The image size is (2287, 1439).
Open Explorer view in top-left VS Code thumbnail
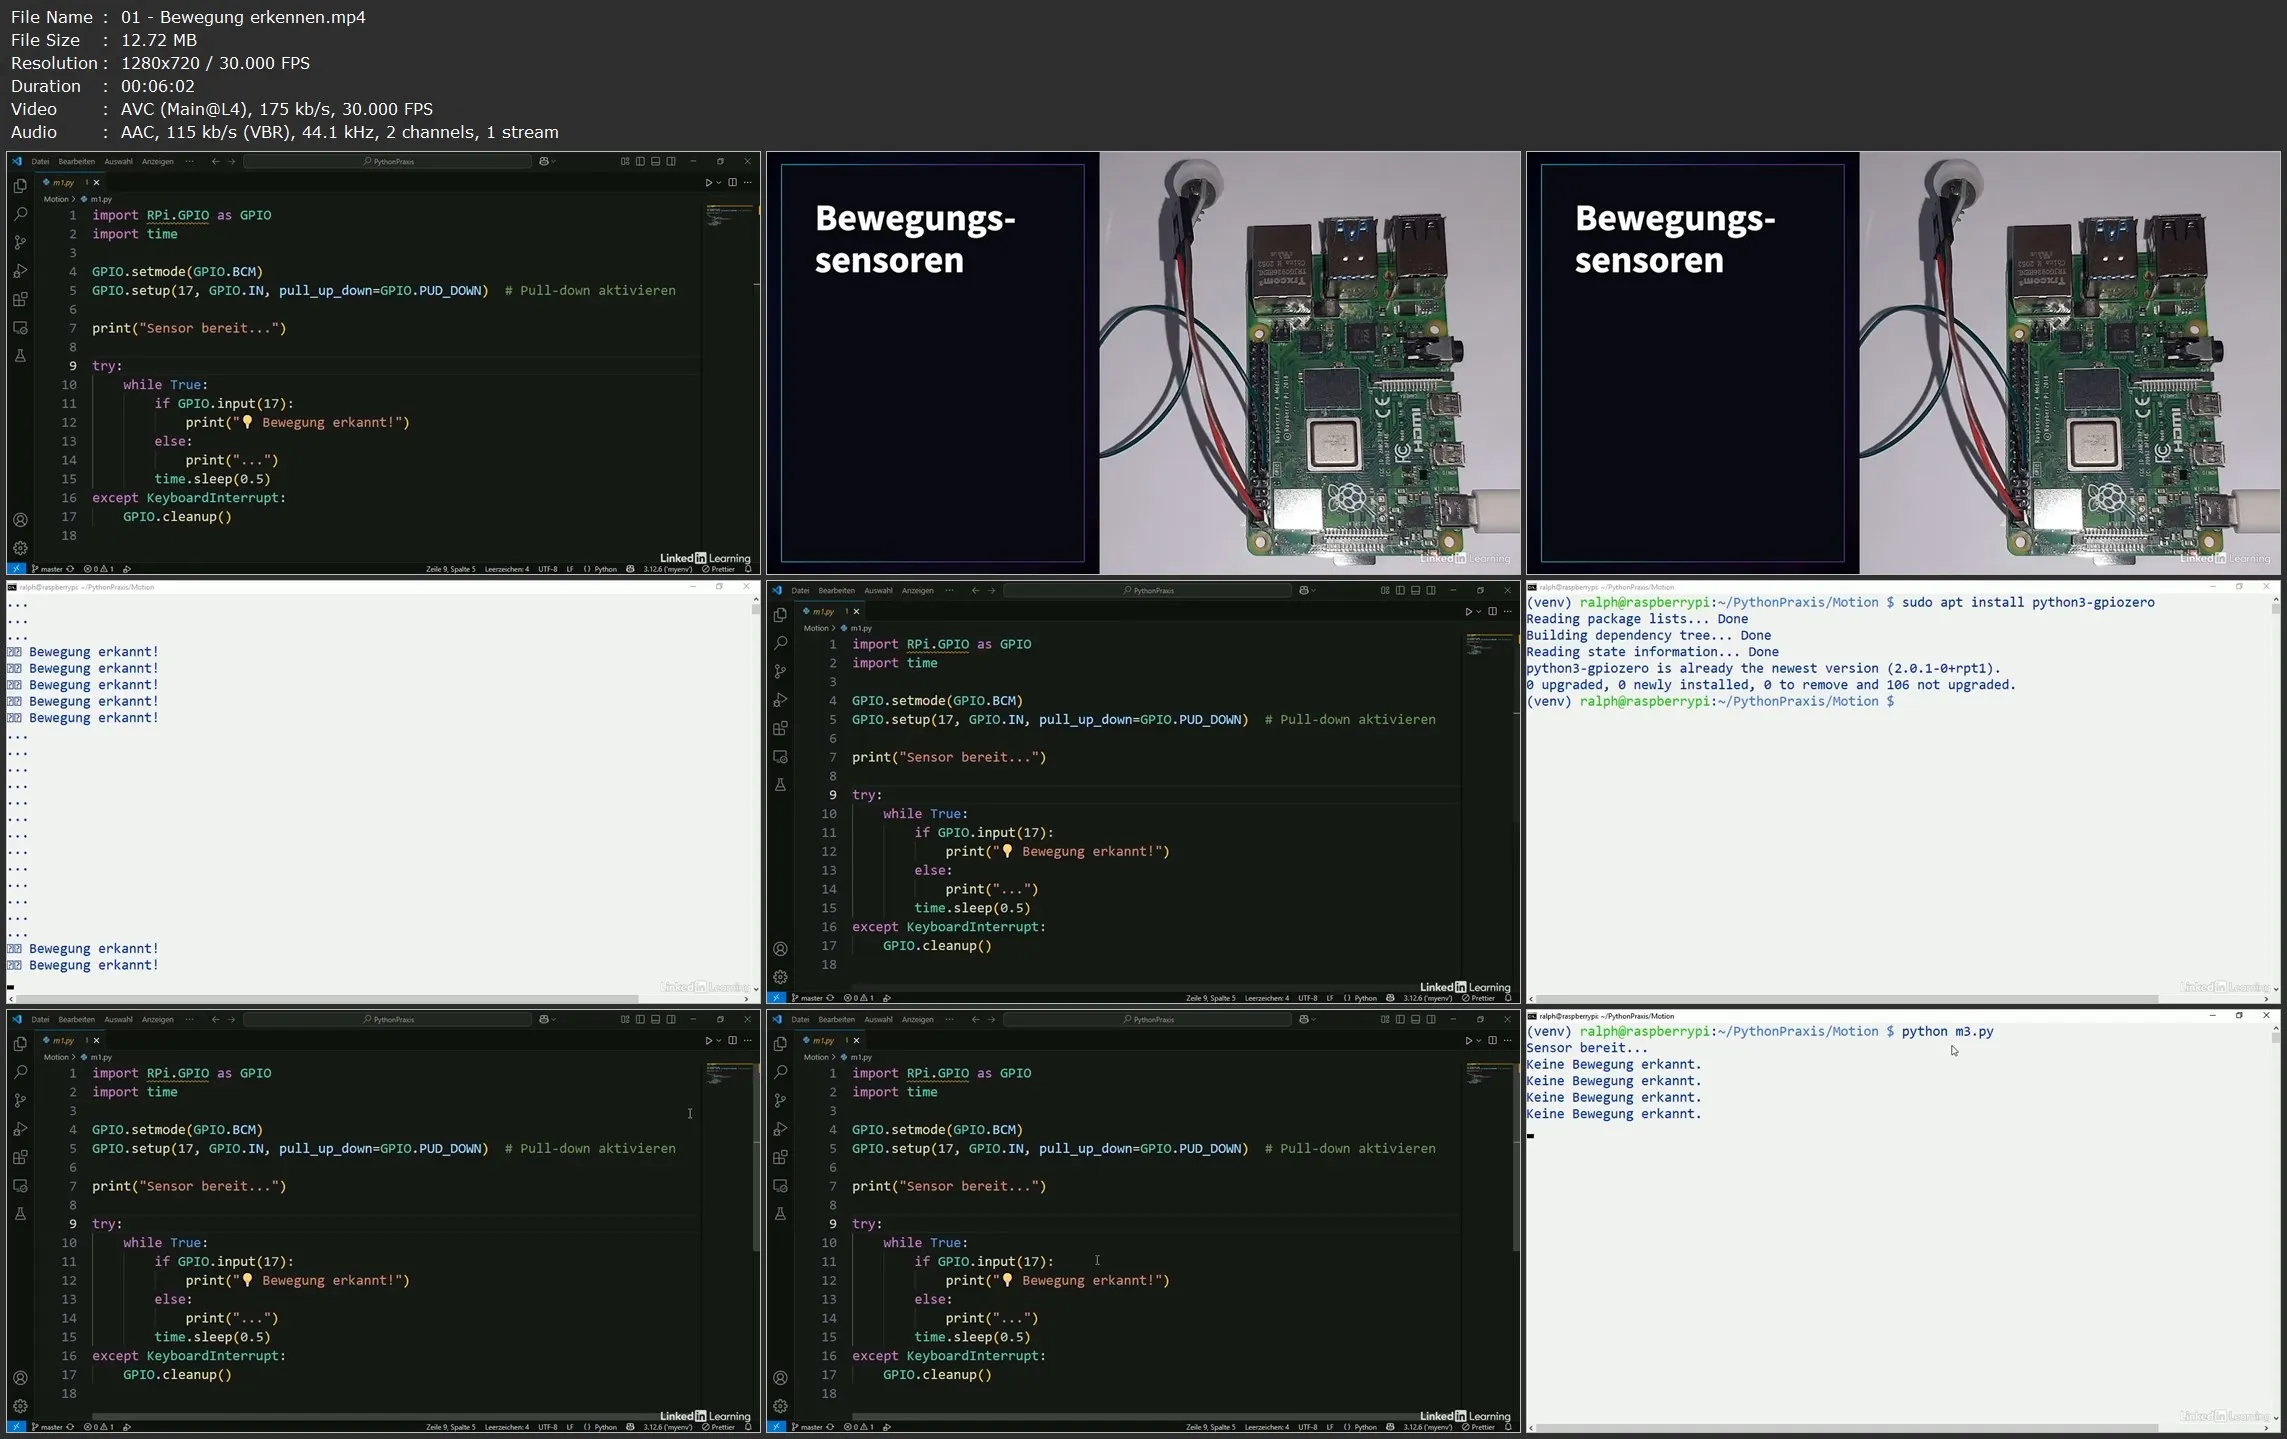click(x=20, y=186)
